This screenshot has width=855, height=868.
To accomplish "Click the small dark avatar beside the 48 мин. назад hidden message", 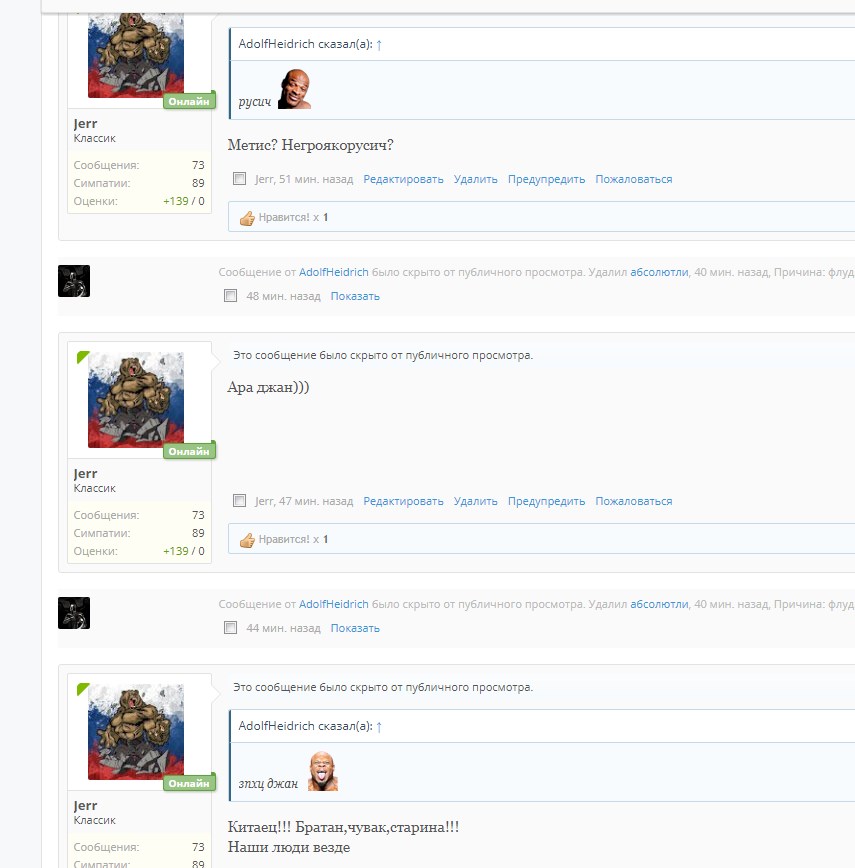I will point(74,281).
